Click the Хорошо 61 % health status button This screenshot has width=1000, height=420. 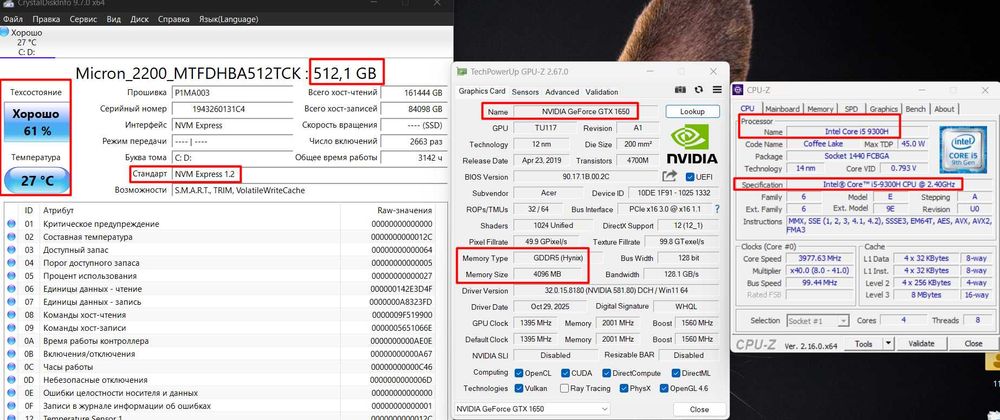point(36,121)
